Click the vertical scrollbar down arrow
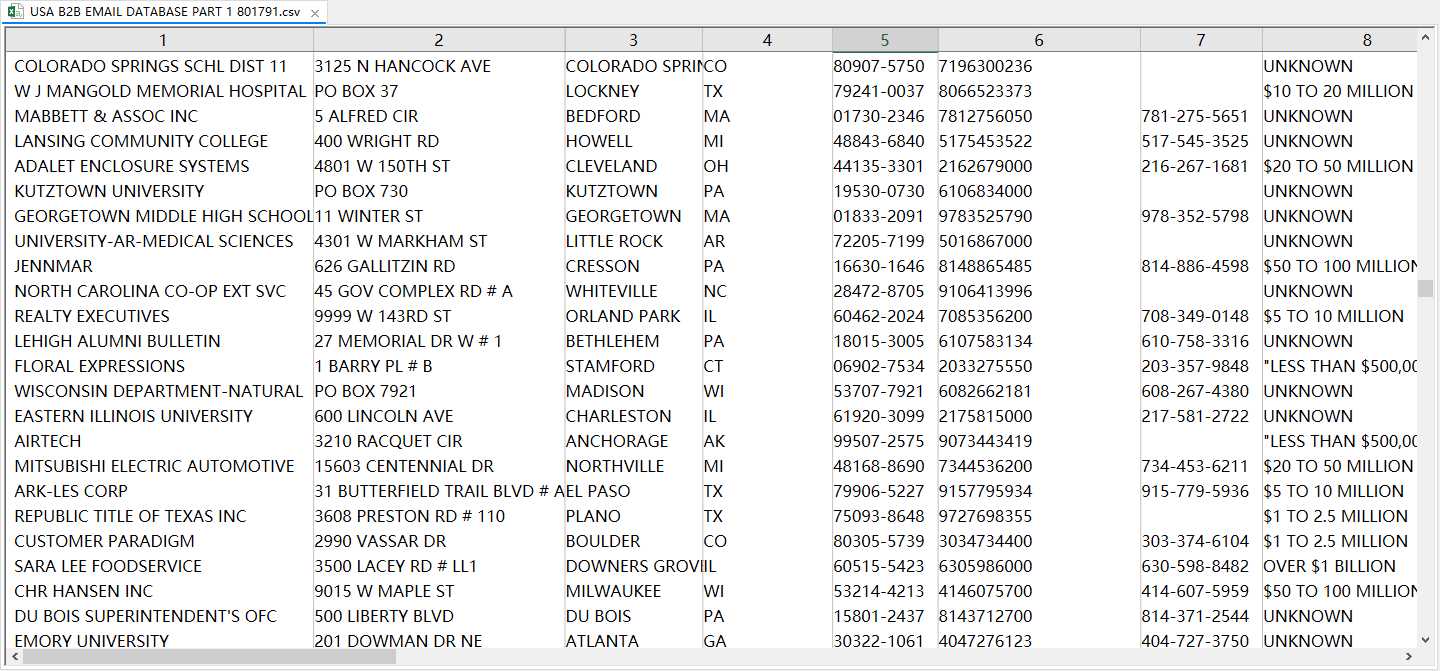This screenshot has height=671, width=1440. click(1425, 638)
